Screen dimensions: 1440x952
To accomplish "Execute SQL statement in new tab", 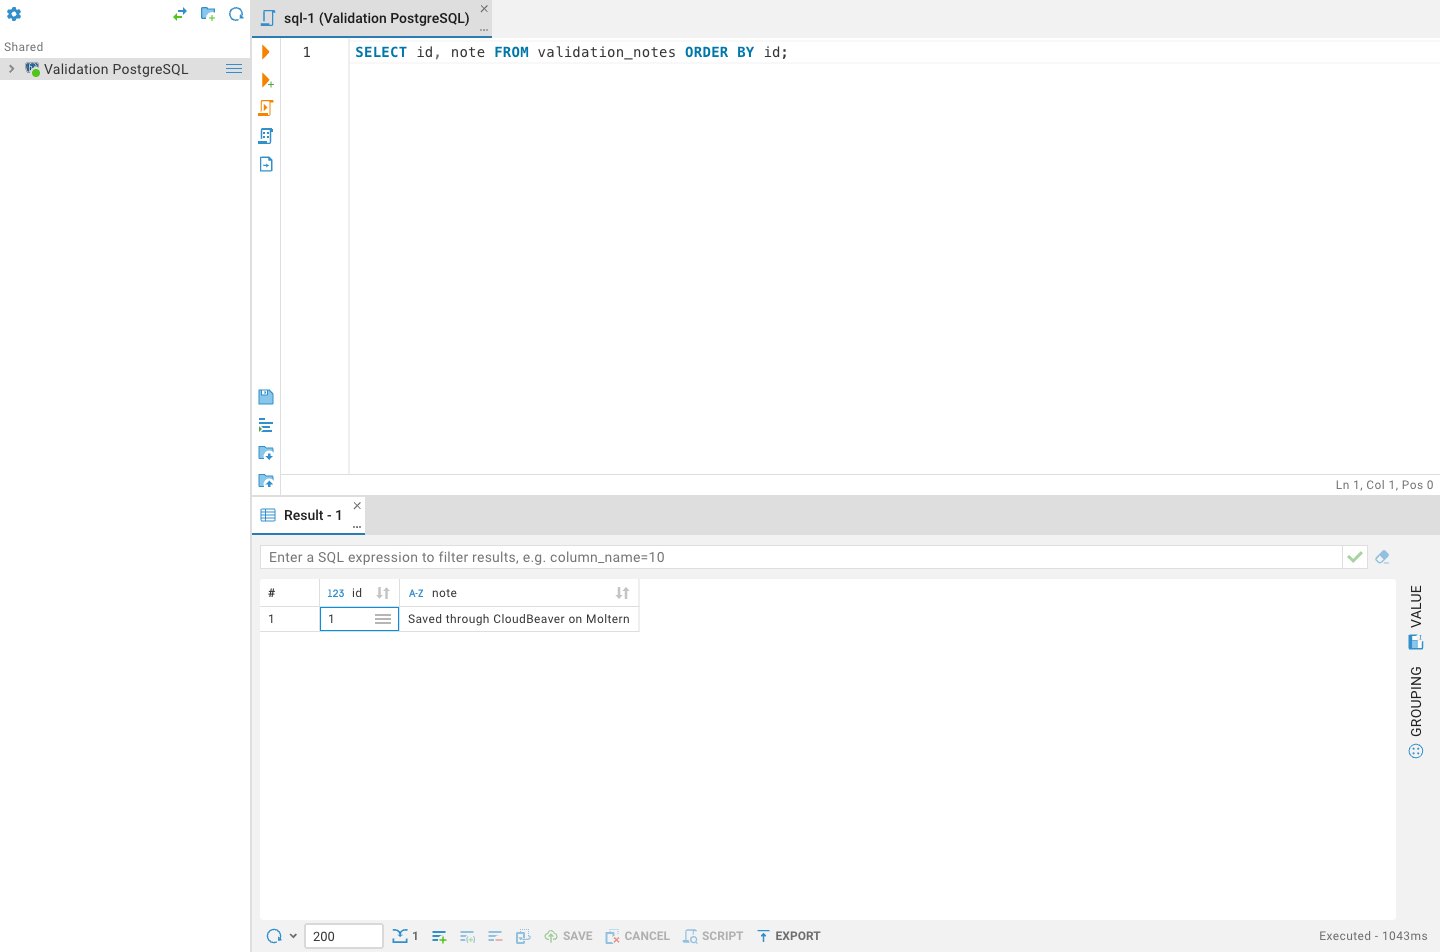I will click(x=267, y=80).
